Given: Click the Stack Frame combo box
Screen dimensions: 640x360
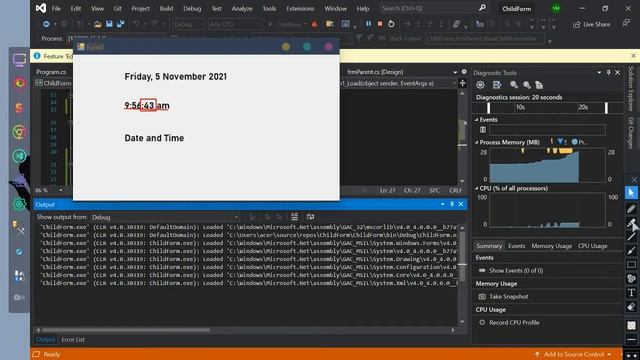Looking at the screenshot, I should [x=485, y=38].
